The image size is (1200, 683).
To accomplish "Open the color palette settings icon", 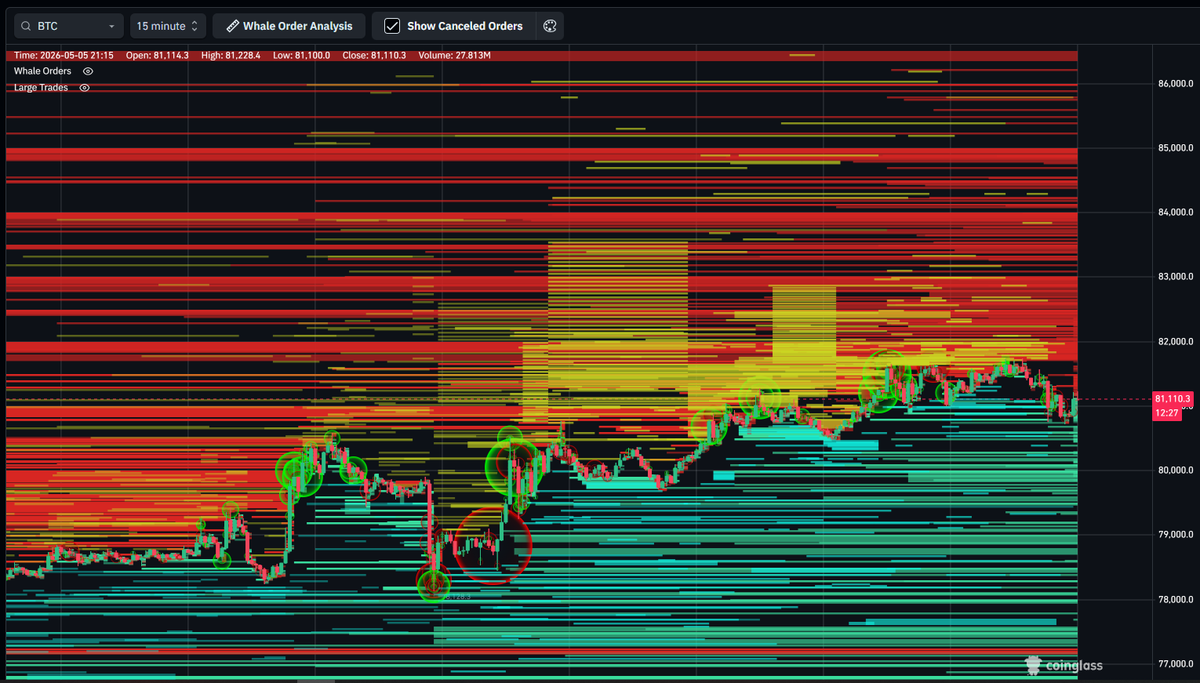I will [550, 26].
